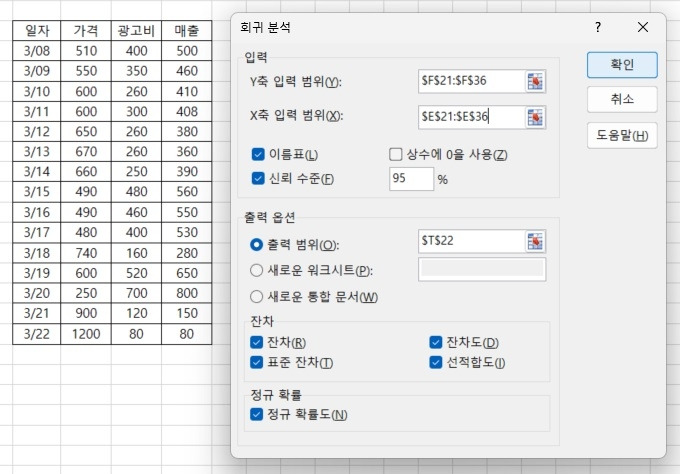680x474 pixels.
Task: Click the 확인 button
Action: (x=622, y=65)
